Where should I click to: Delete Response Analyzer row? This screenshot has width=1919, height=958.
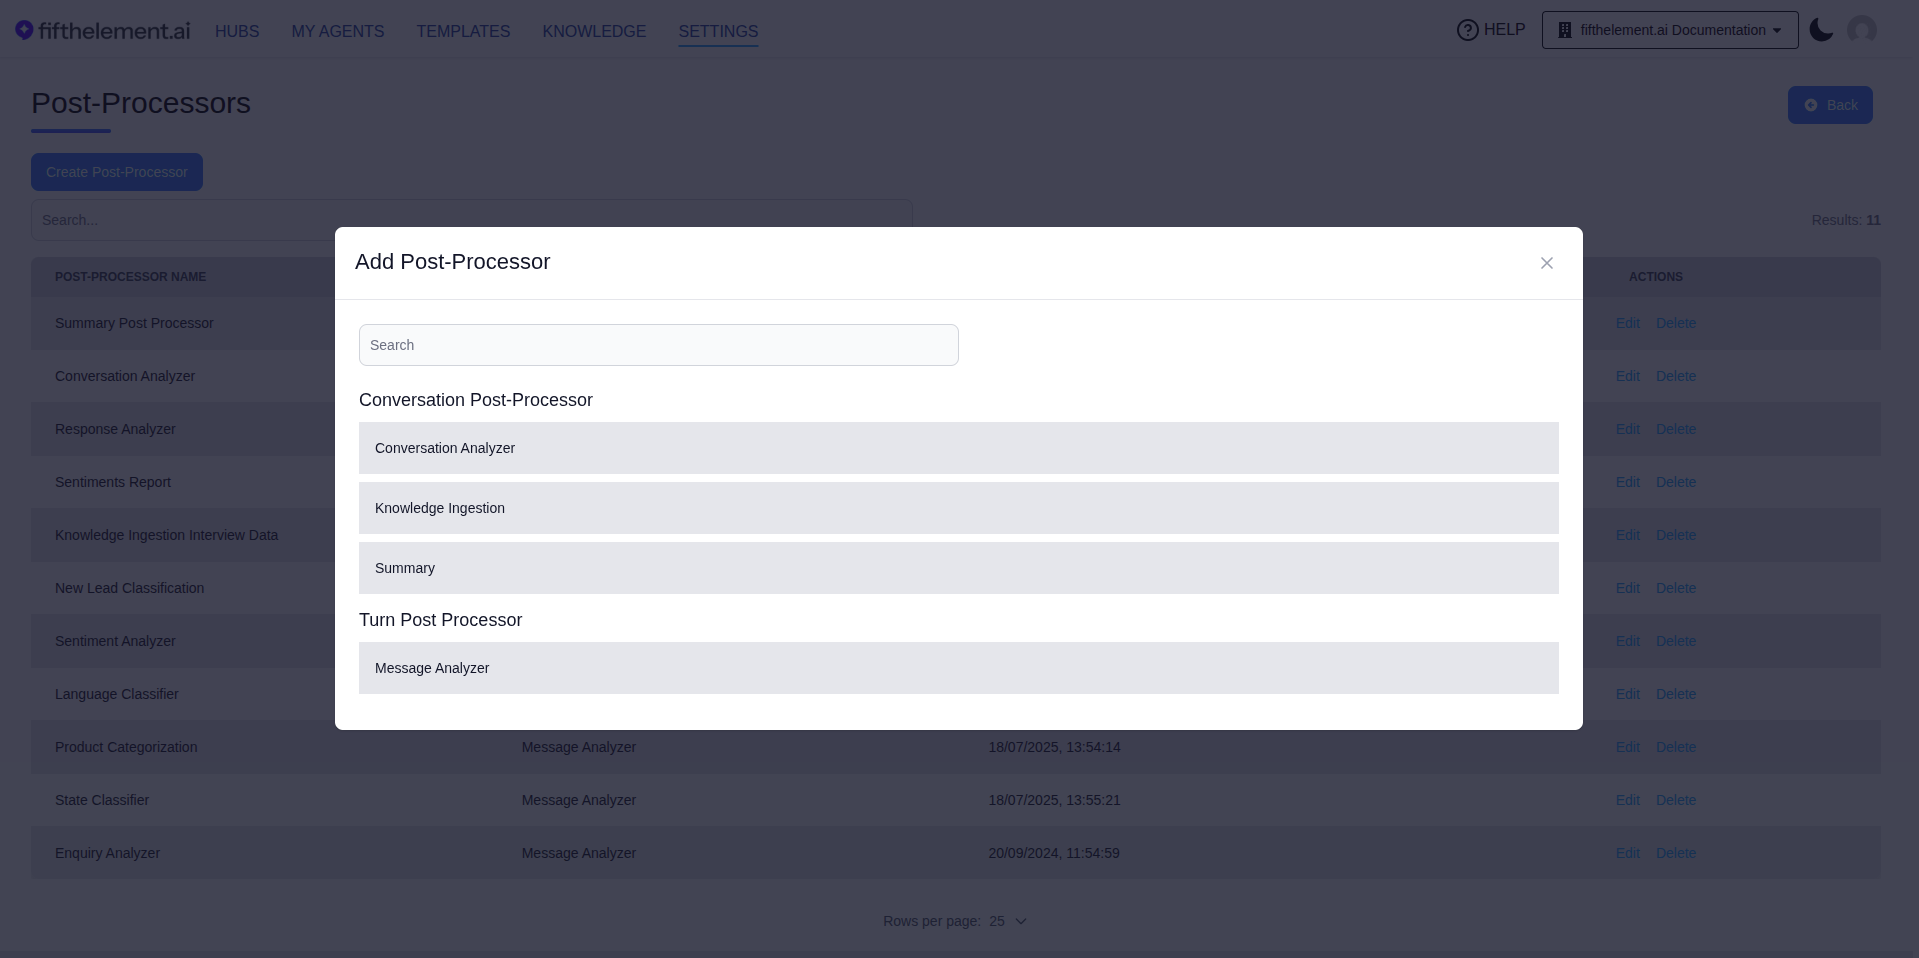(x=1675, y=429)
